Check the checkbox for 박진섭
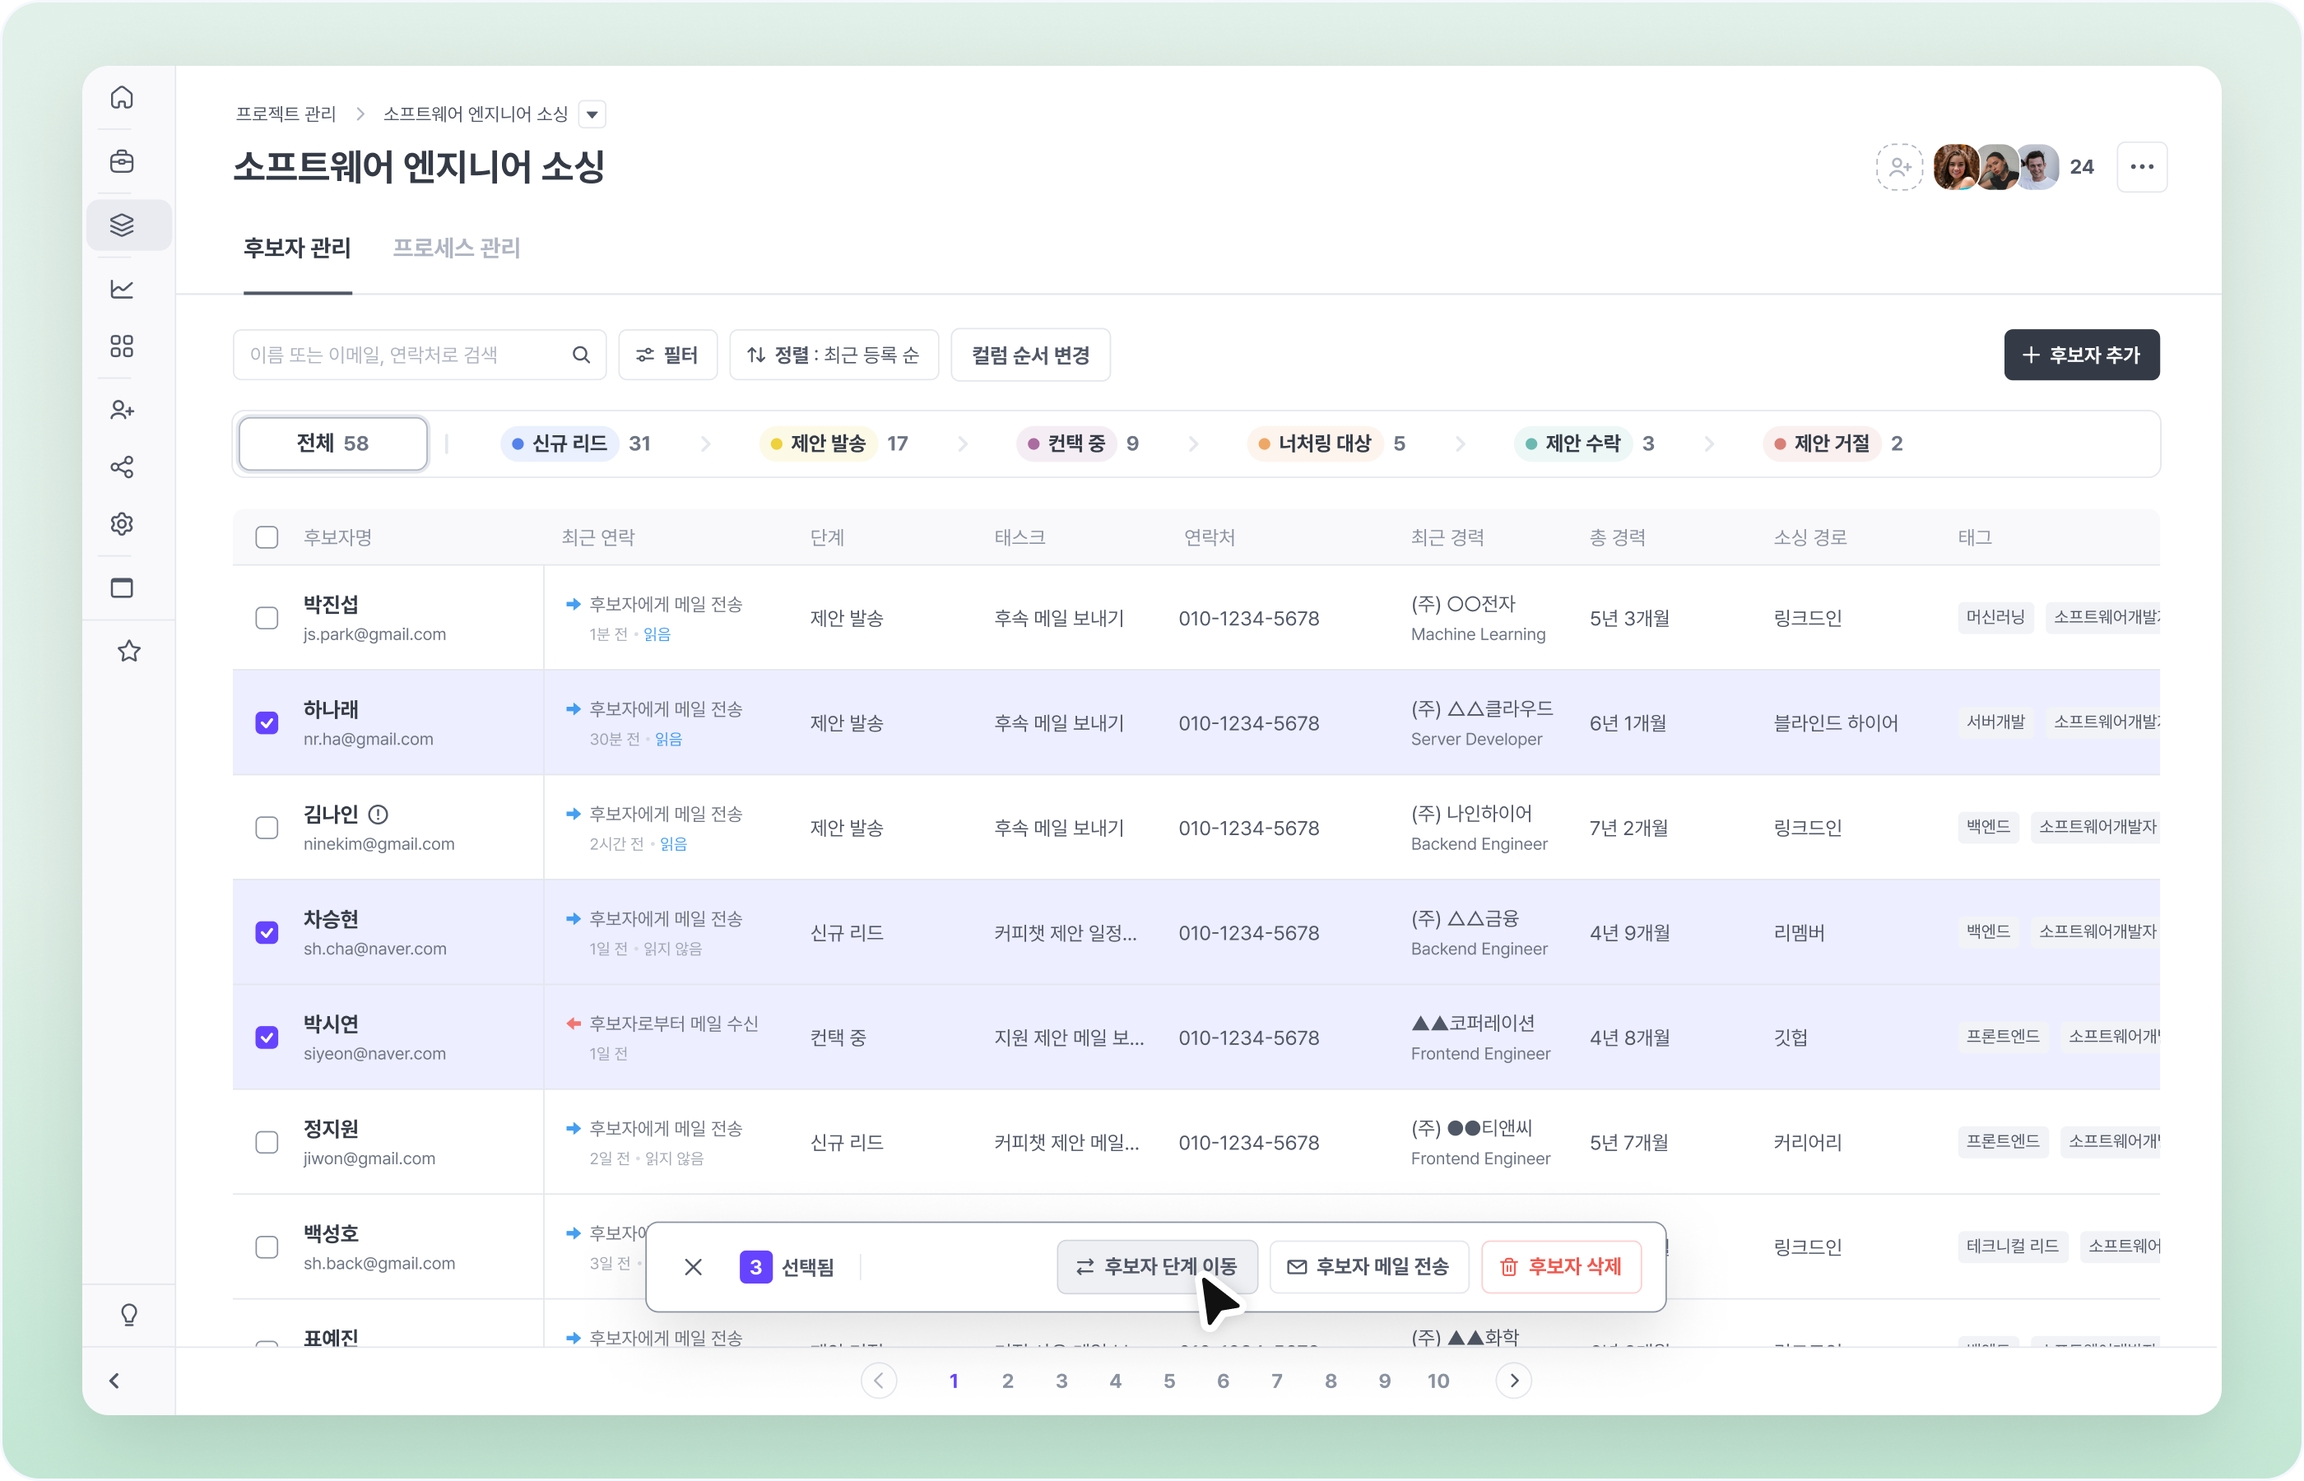Viewport: 2304px width, 1481px height. 267,618
